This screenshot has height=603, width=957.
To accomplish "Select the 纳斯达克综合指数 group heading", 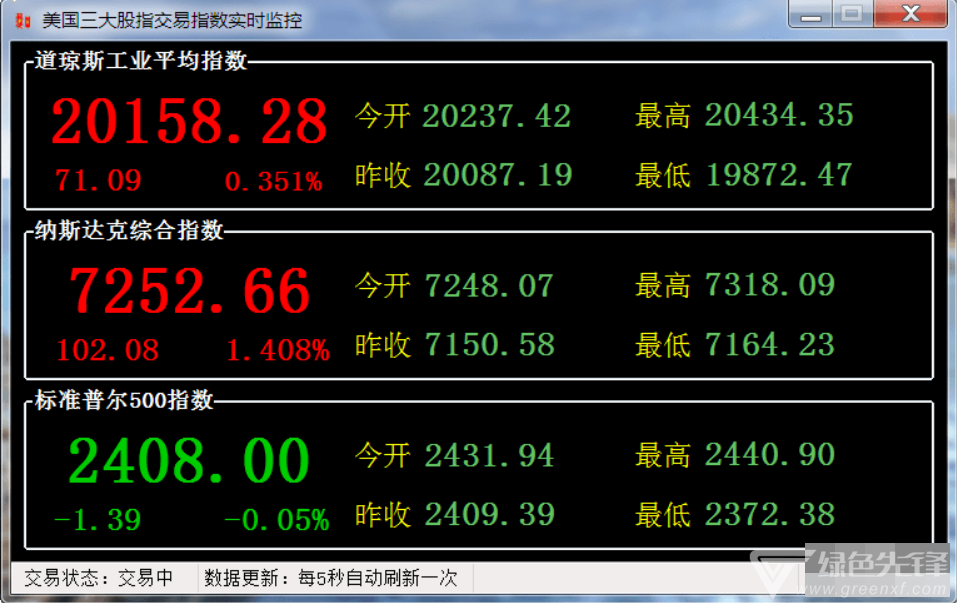I will pyautogui.click(x=129, y=231).
